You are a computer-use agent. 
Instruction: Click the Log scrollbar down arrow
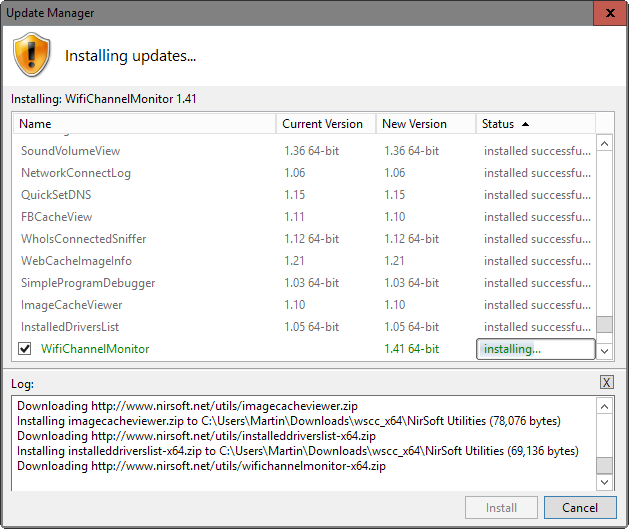605,482
